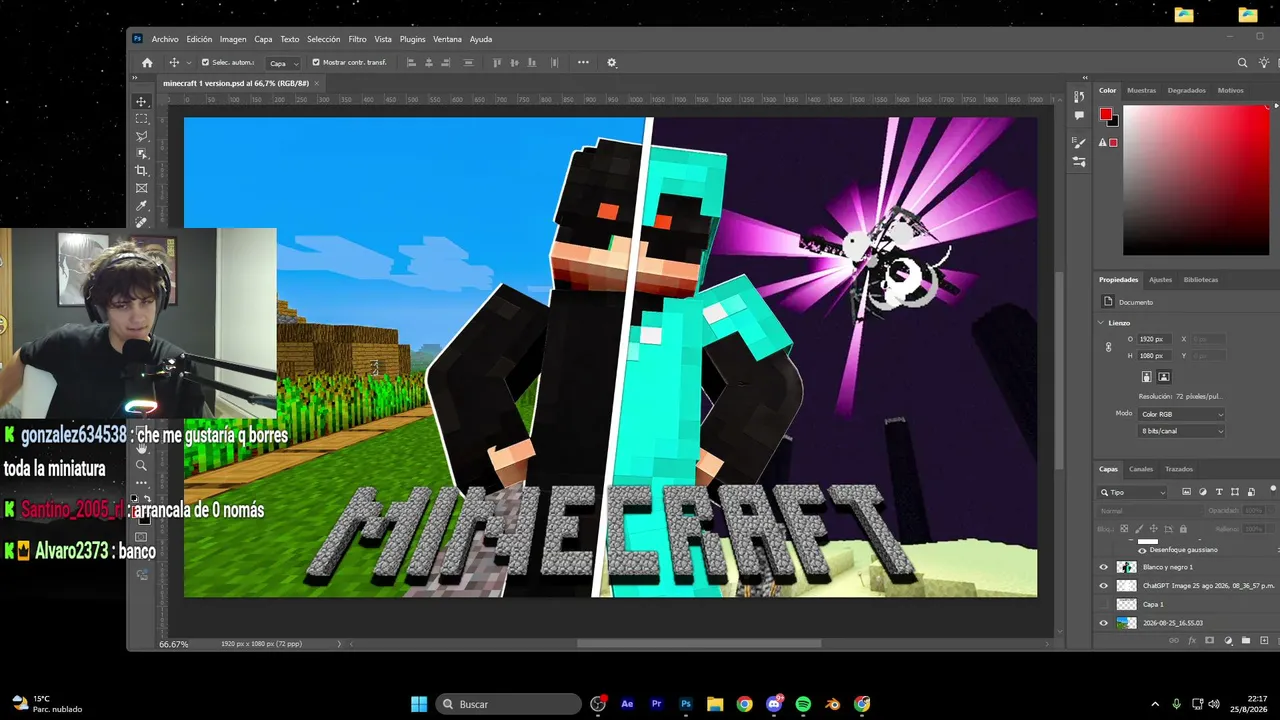Filter layers by pixel layers
Viewport: 1280px width, 720px height.
(1187, 492)
